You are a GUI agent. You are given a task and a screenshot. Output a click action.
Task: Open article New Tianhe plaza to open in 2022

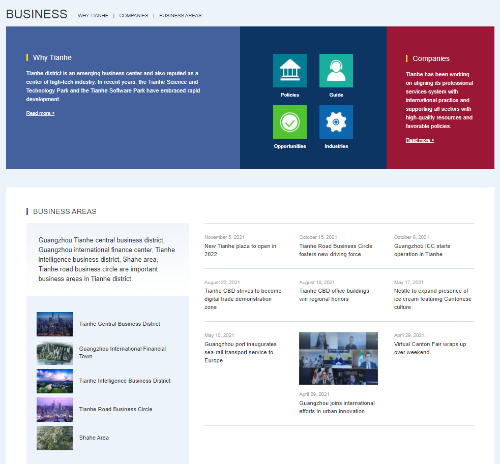point(240,250)
